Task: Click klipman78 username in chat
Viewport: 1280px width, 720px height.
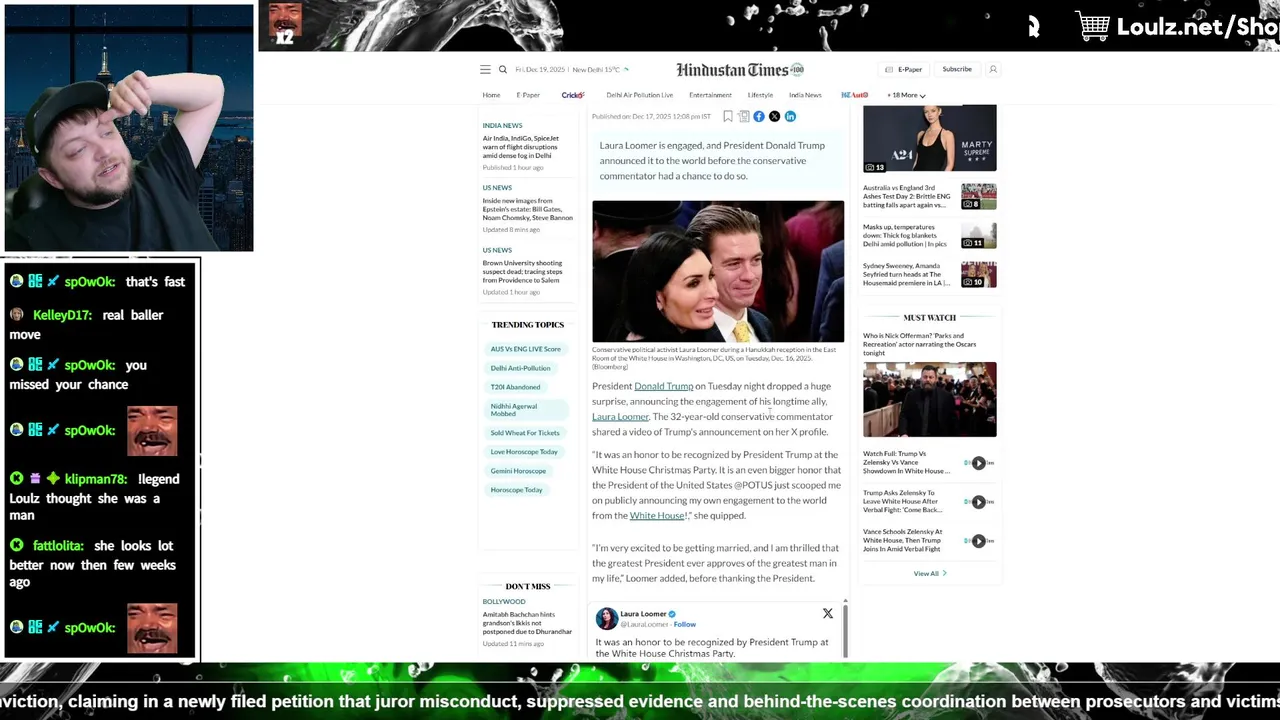Action: coord(96,479)
